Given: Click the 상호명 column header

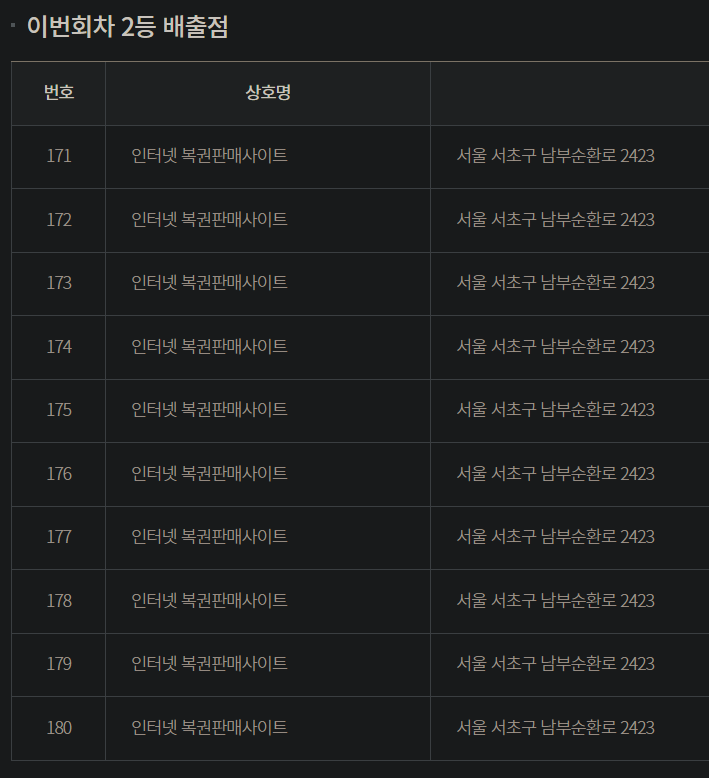Looking at the screenshot, I should (268, 93).
